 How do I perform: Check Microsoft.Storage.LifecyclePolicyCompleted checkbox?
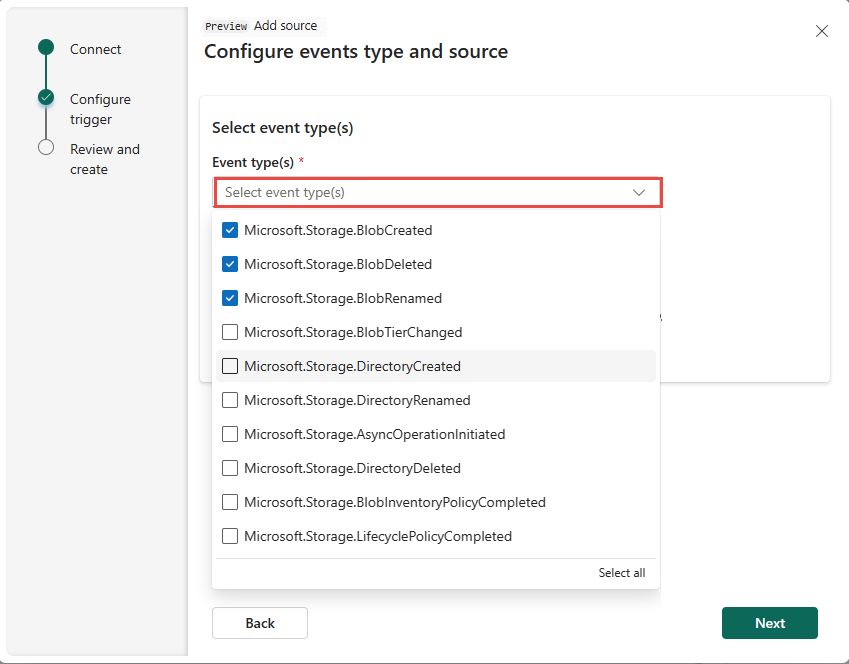(x=230, y=536)
